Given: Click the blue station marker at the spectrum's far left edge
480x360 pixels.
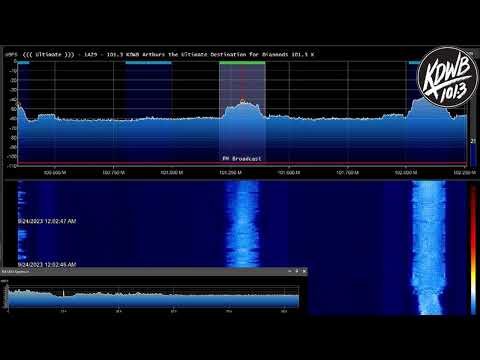Looking at the screenshot, I should (x=23, y=63).
